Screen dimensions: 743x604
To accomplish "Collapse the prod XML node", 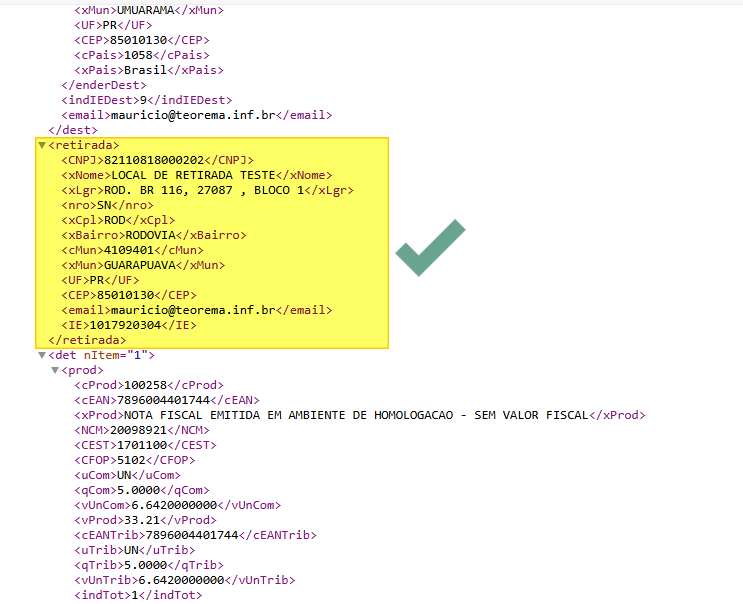I will coord(55,370).
